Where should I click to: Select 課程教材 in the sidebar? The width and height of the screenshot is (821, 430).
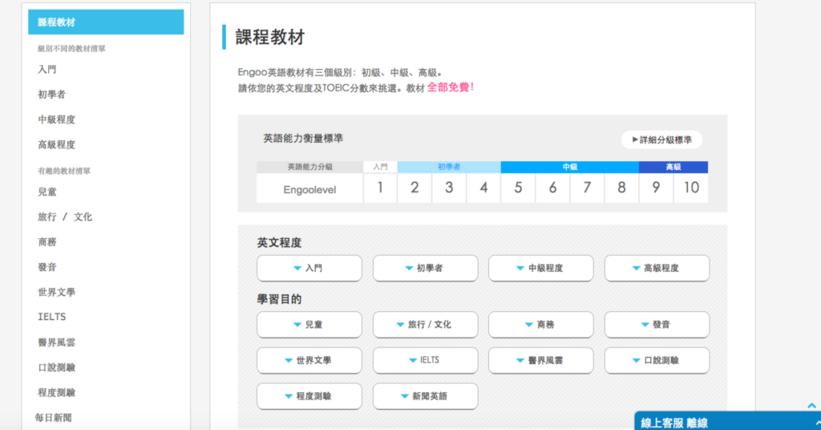pos(106,22)
